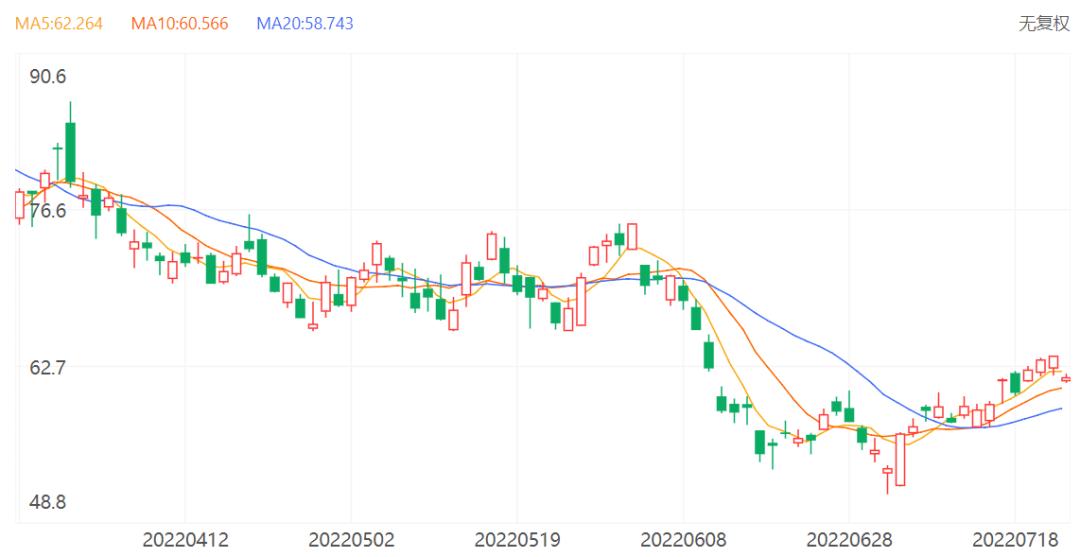This screenshot has width=1080, height=557.
Task: Select the 20220718 date label
Action: [1015, 540]
